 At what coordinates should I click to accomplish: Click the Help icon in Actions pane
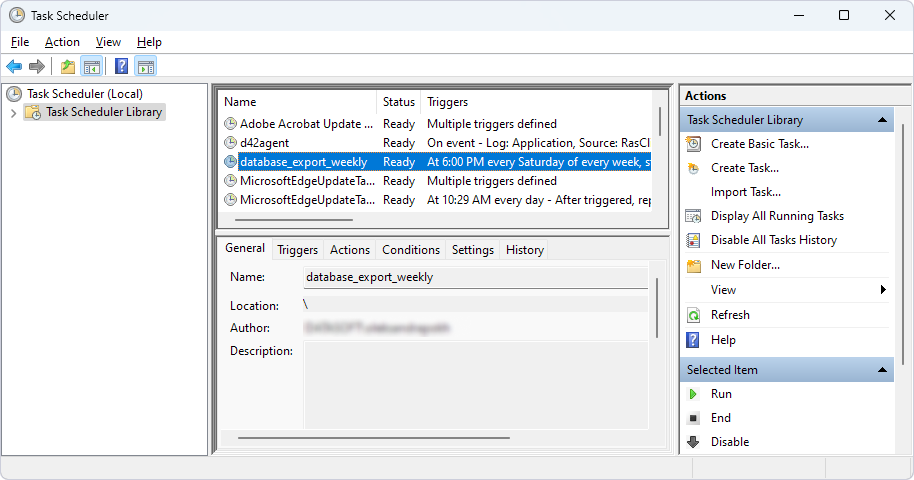tap(692, 340)
